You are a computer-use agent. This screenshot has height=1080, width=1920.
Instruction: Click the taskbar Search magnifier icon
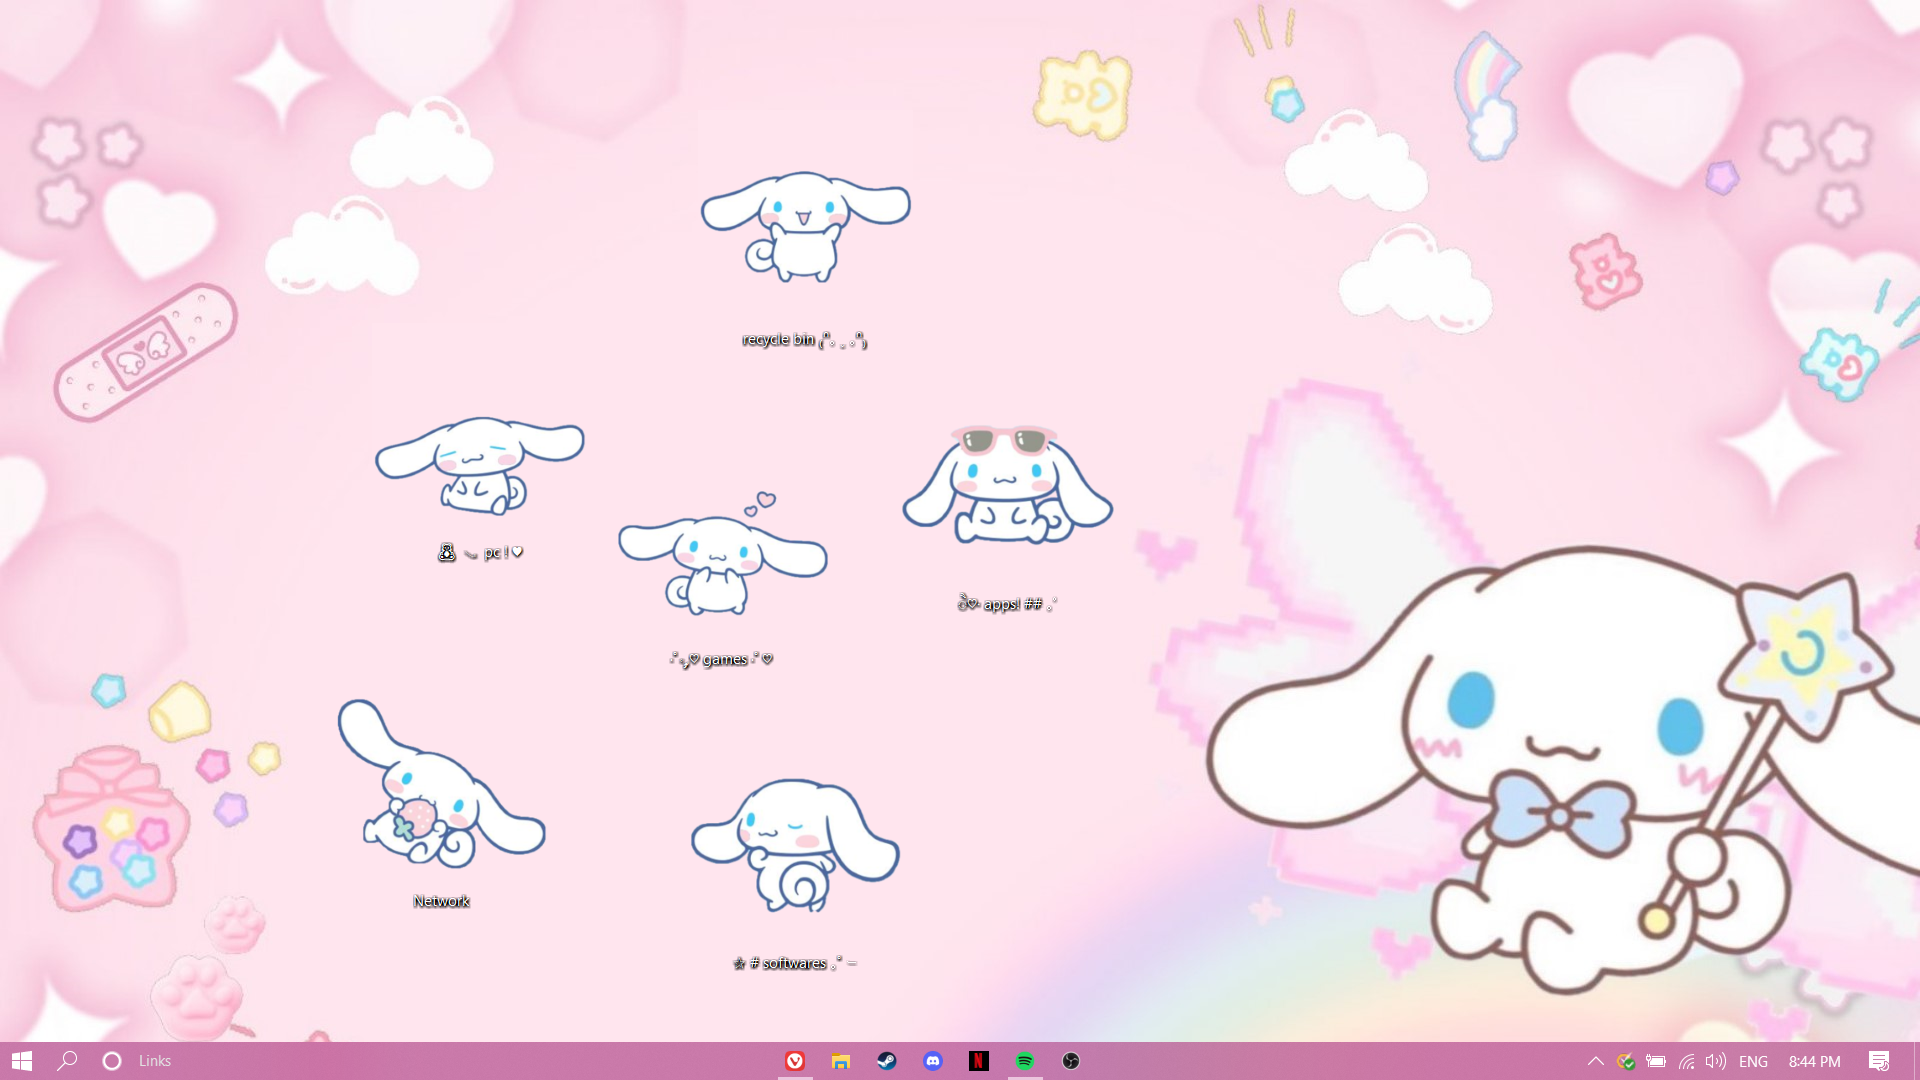(x=67, y=1061)
